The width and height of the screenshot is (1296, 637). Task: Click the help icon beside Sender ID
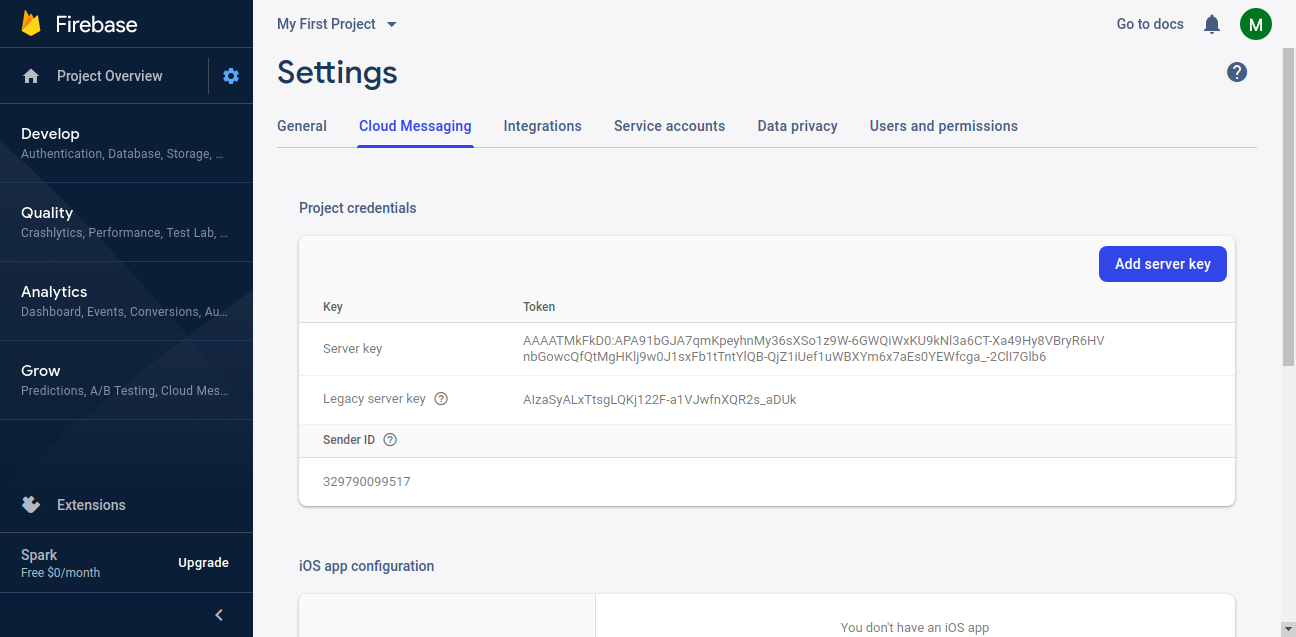[x=390, y=440]
